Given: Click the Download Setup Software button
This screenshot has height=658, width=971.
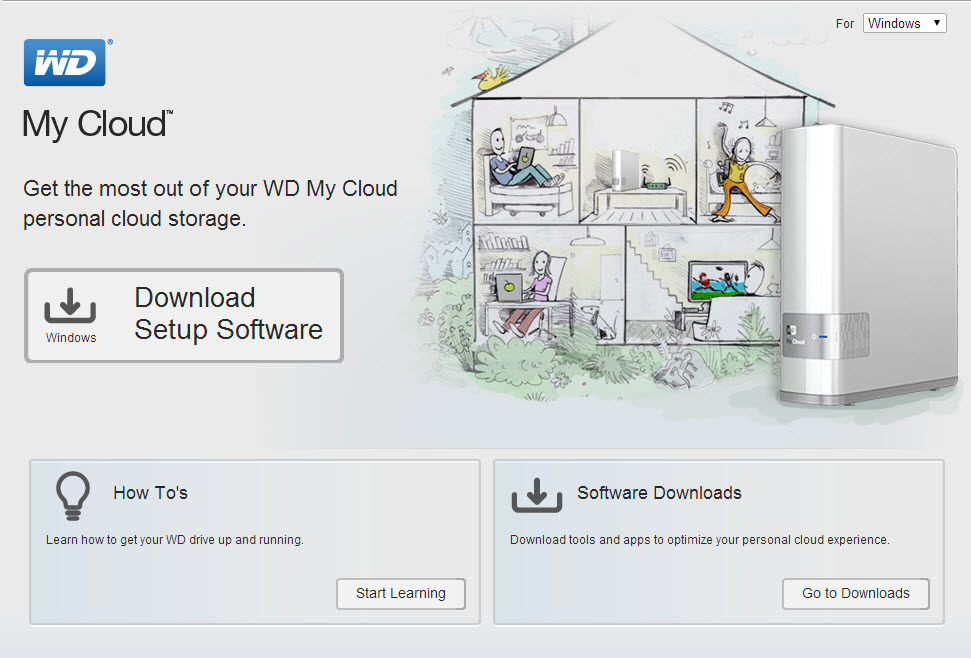Looking at the screenshot, I should pos(184,316).
